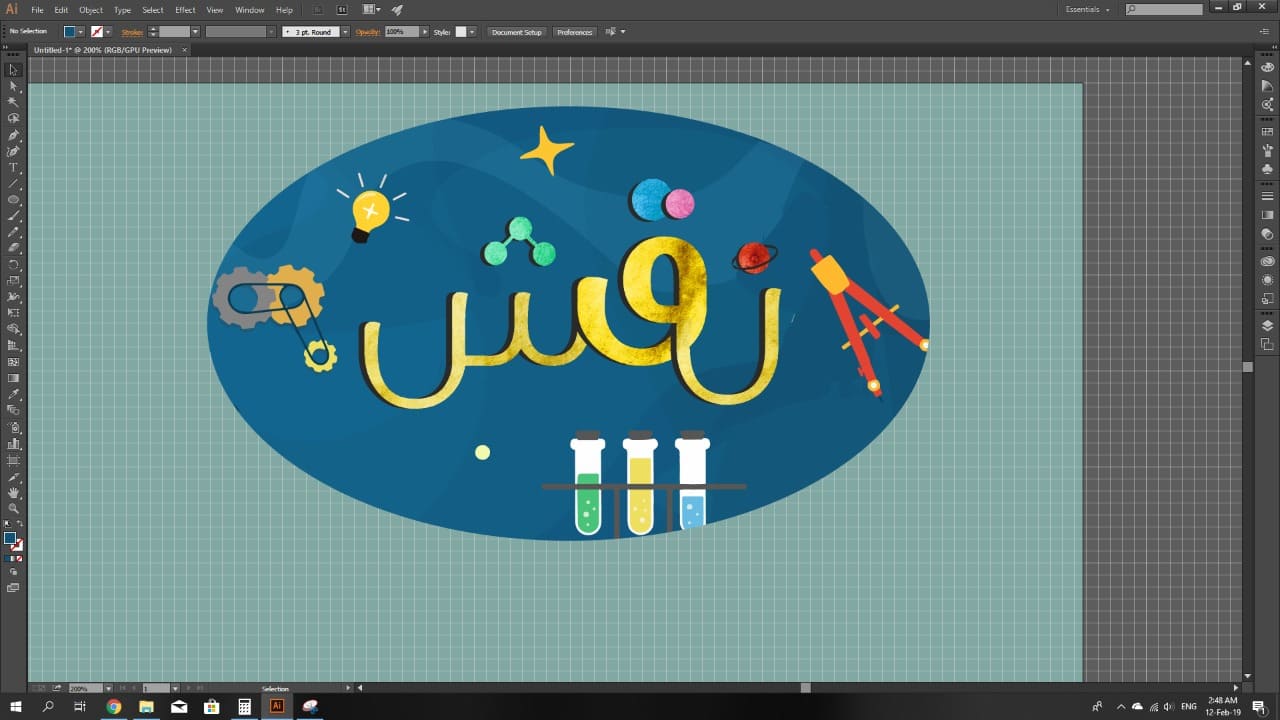The height and width of the screenshot is (720, 1280).
Task: Select the Artboard tool
Action: click(13, 460)
